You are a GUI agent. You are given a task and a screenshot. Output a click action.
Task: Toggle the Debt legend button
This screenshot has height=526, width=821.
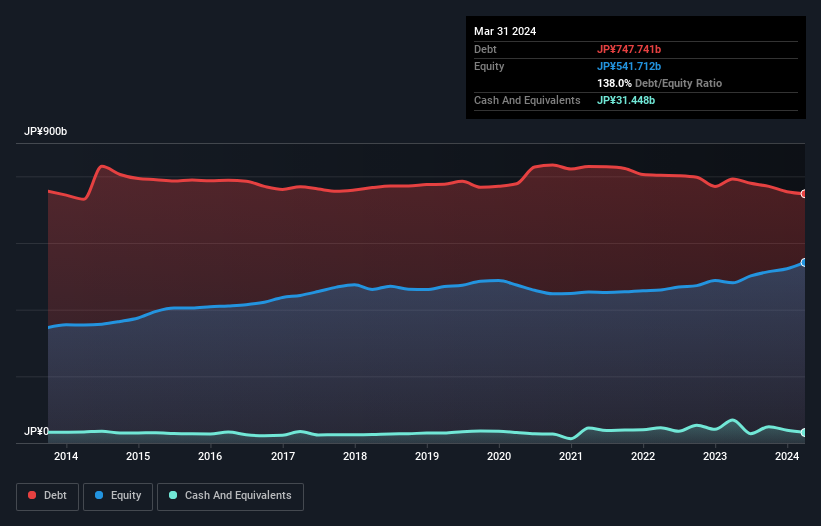tap(48, 496)
